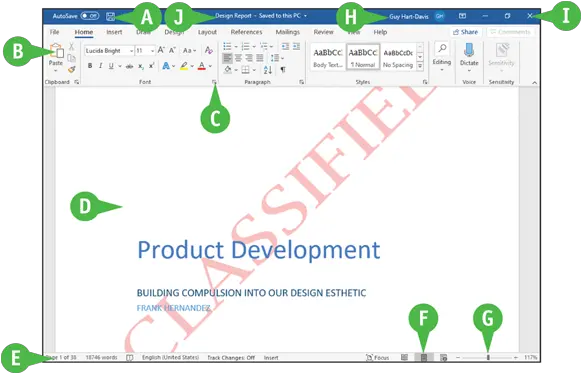Click the Share button
The height and width of the screenshot is (373, 581).
point(465,32)
